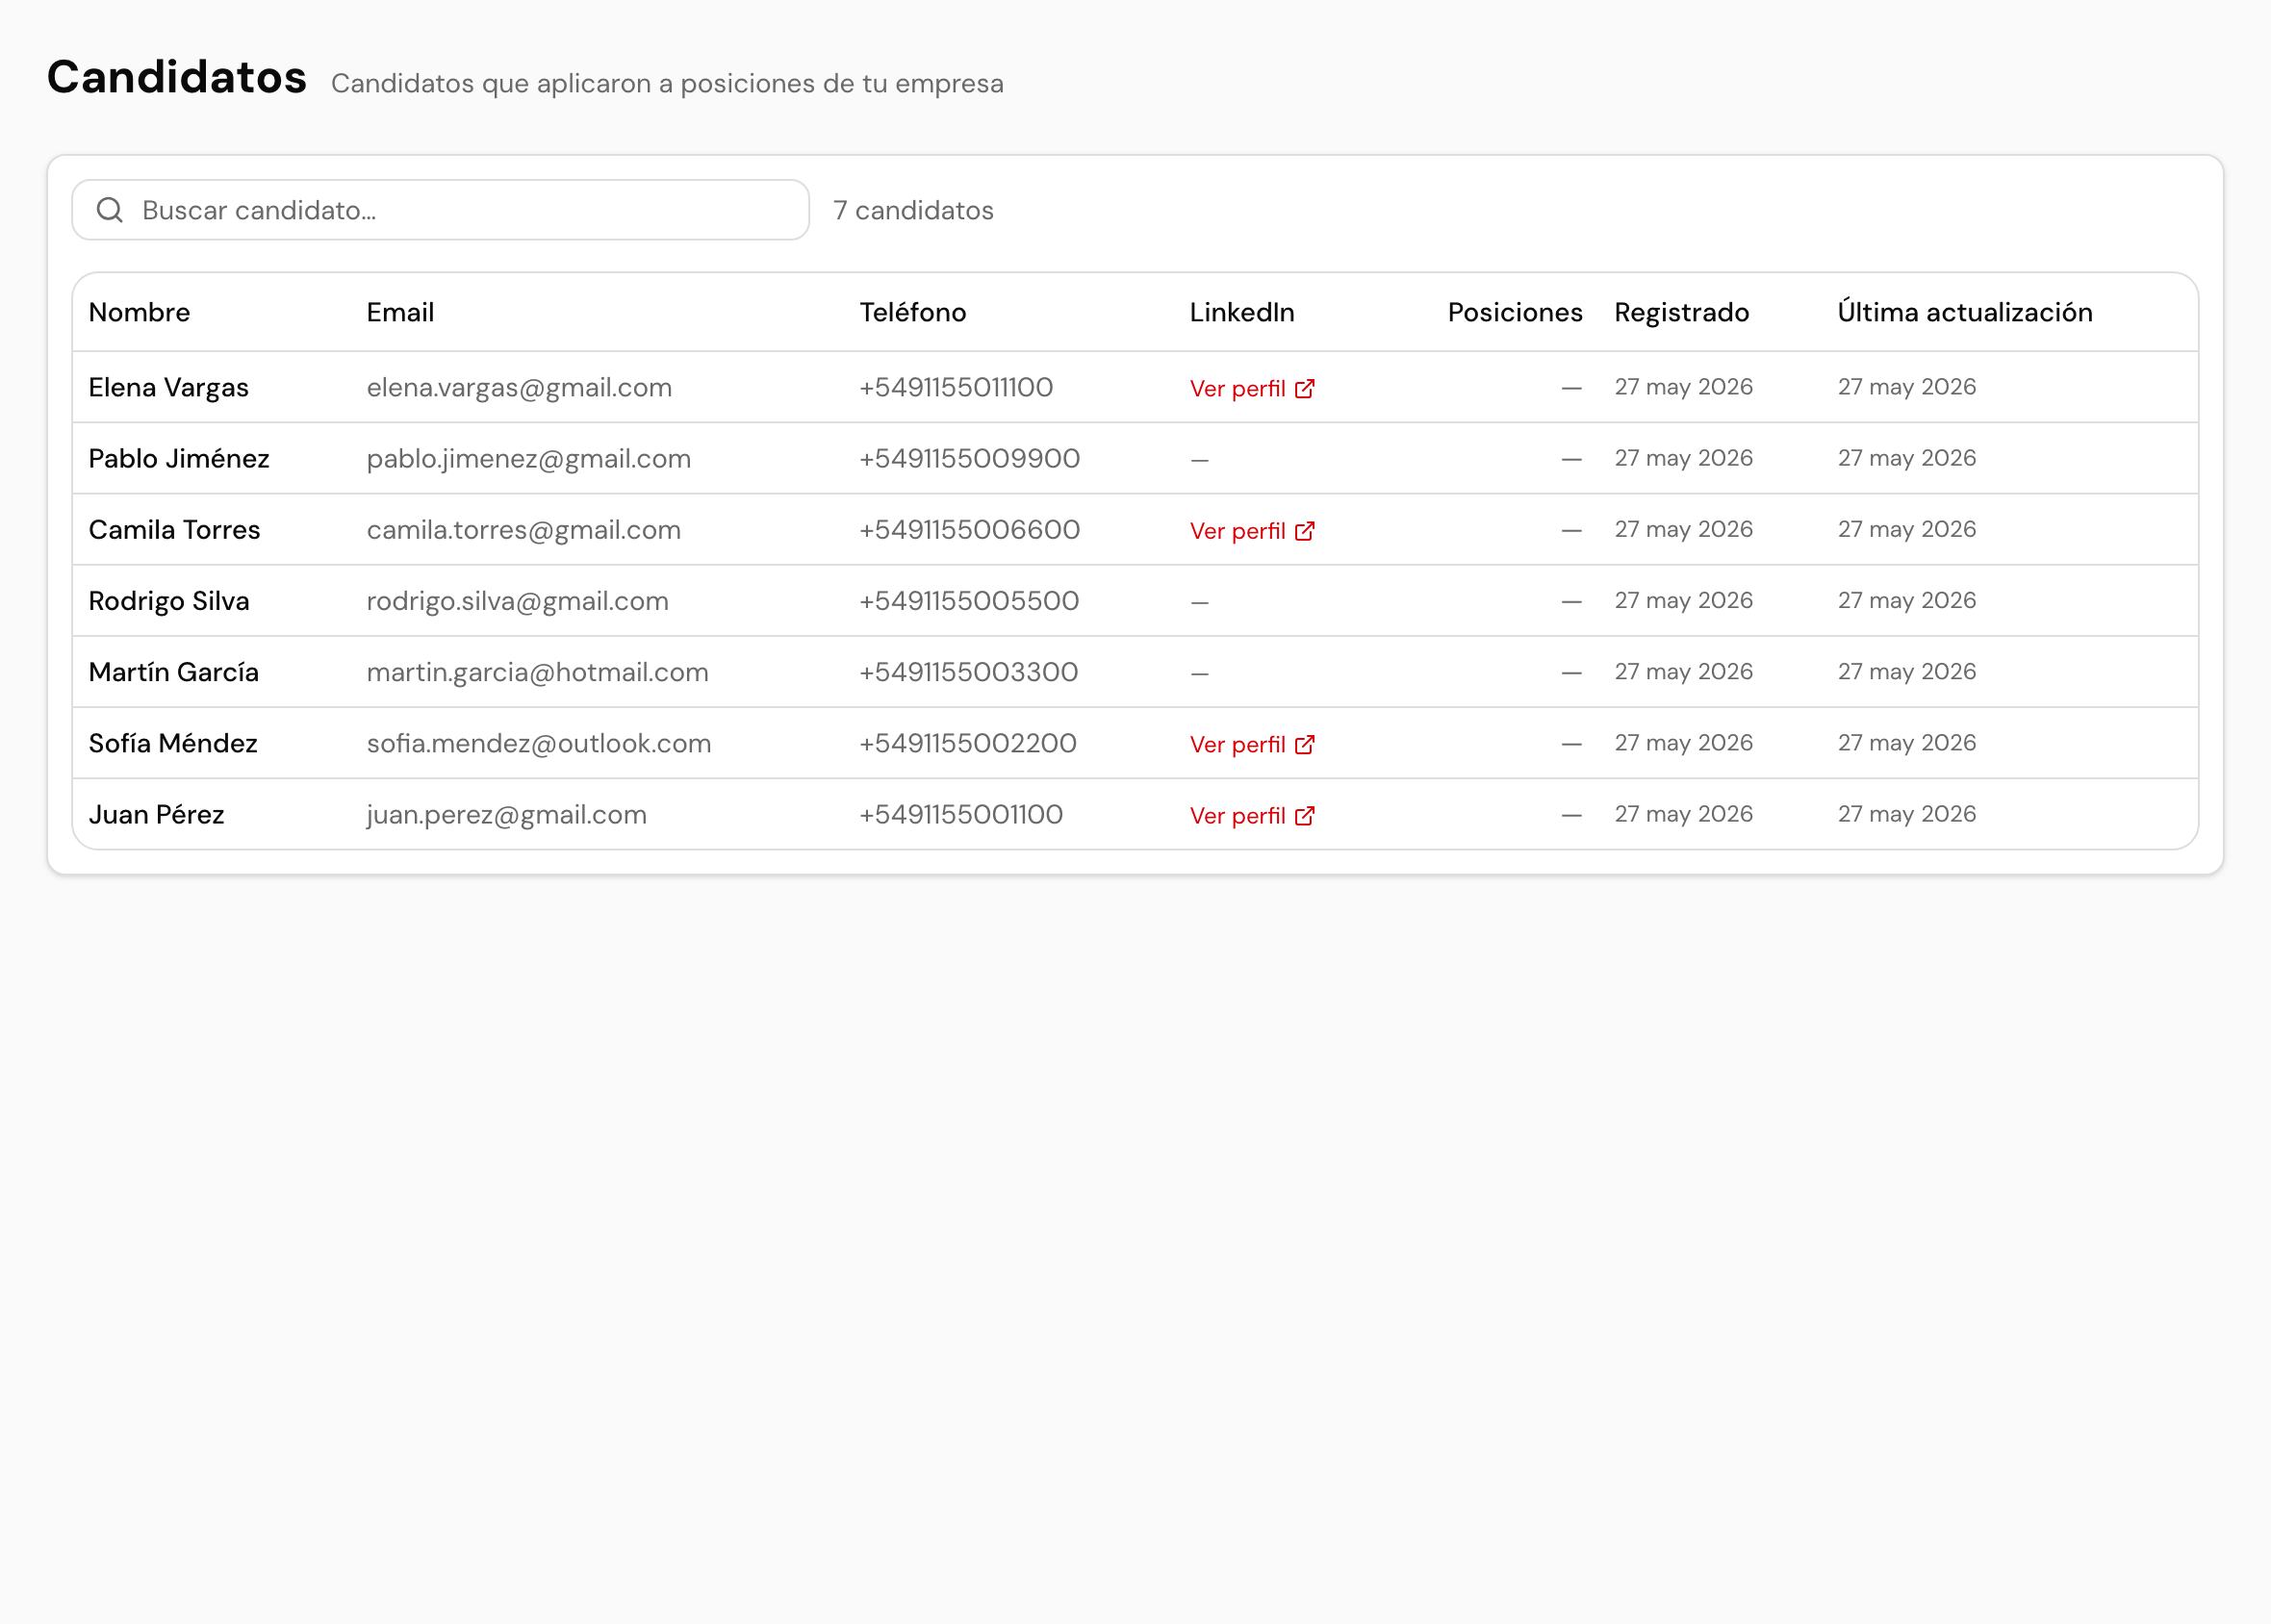Click Última actualización date in Juan Pérez row
This screenshot has height=1624, width=2271.
pos(1907,814)
